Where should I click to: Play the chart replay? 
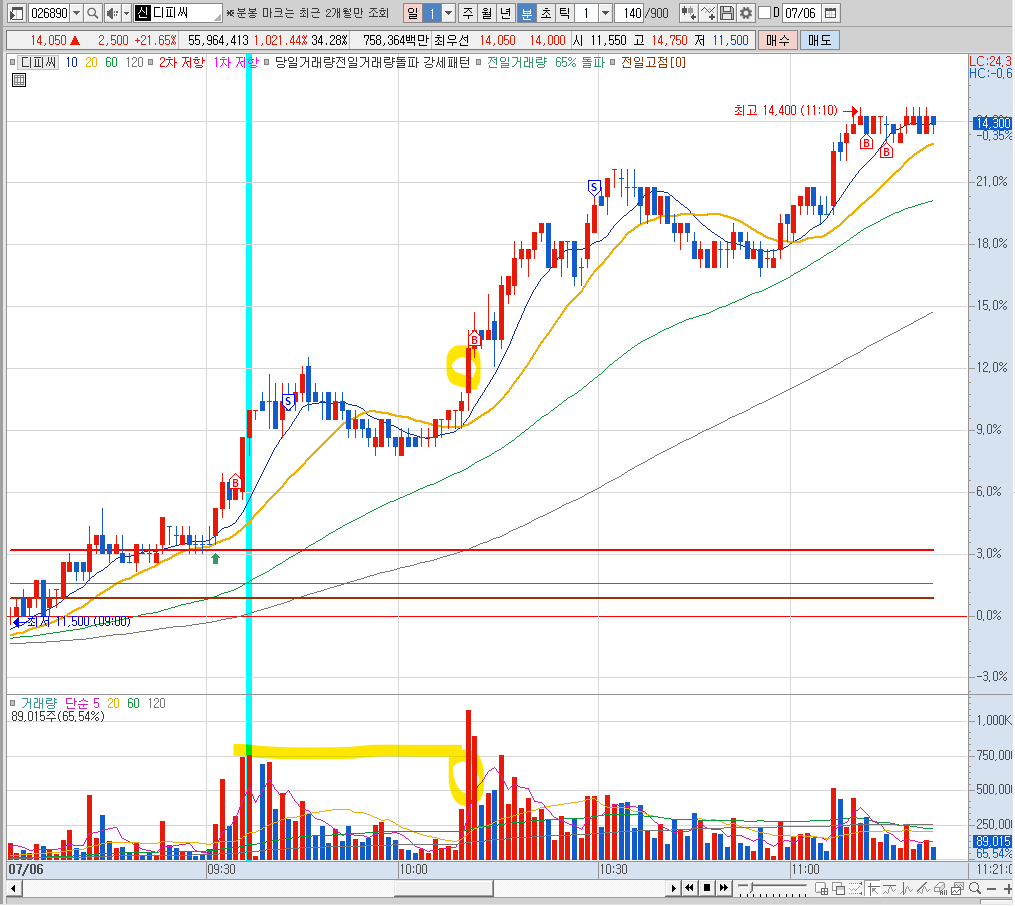[674, 888]
